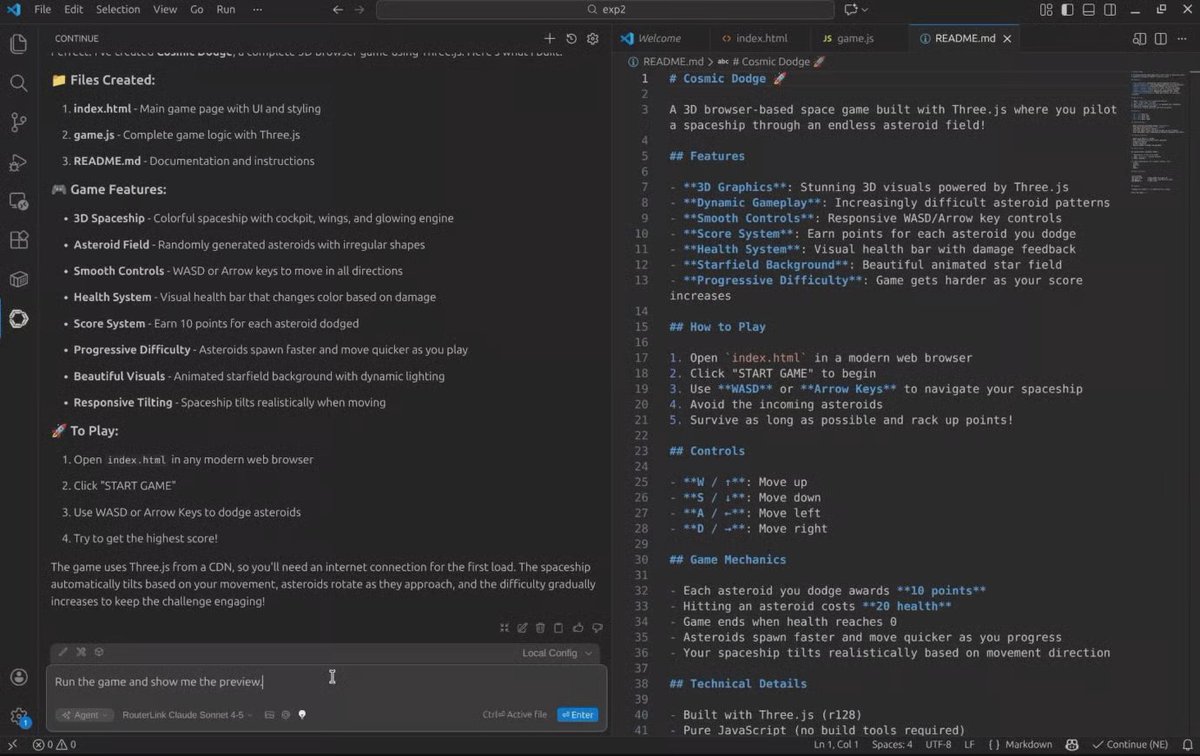Split the editor right

1160,39
